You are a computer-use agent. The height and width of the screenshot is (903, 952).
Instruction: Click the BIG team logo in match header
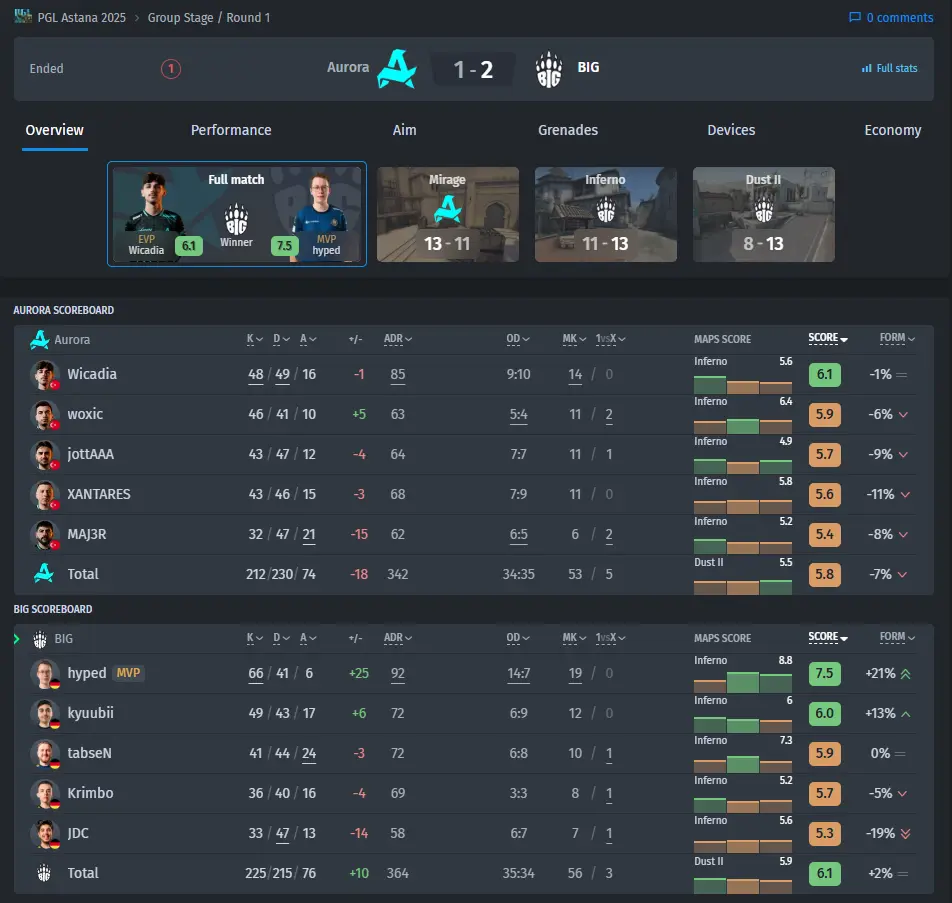[x=549, y=69]
